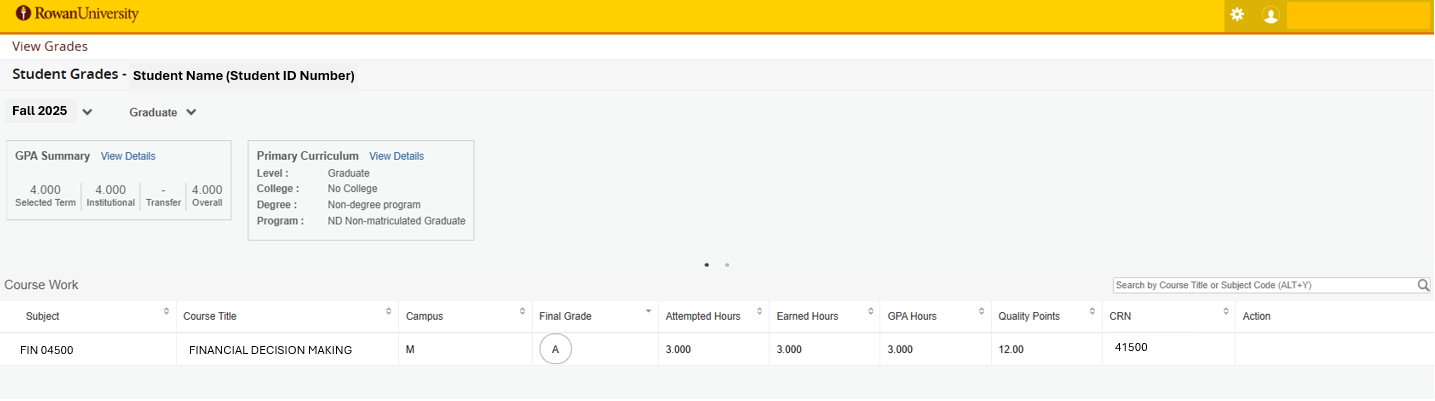
Task: Click the Attempted Hours column header
Action: (703, 316)
